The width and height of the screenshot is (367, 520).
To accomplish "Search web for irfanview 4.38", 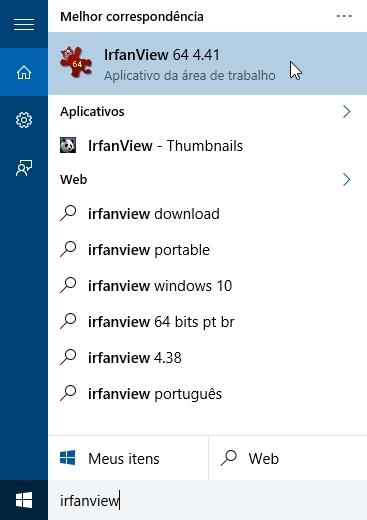I will click(207, 358).
